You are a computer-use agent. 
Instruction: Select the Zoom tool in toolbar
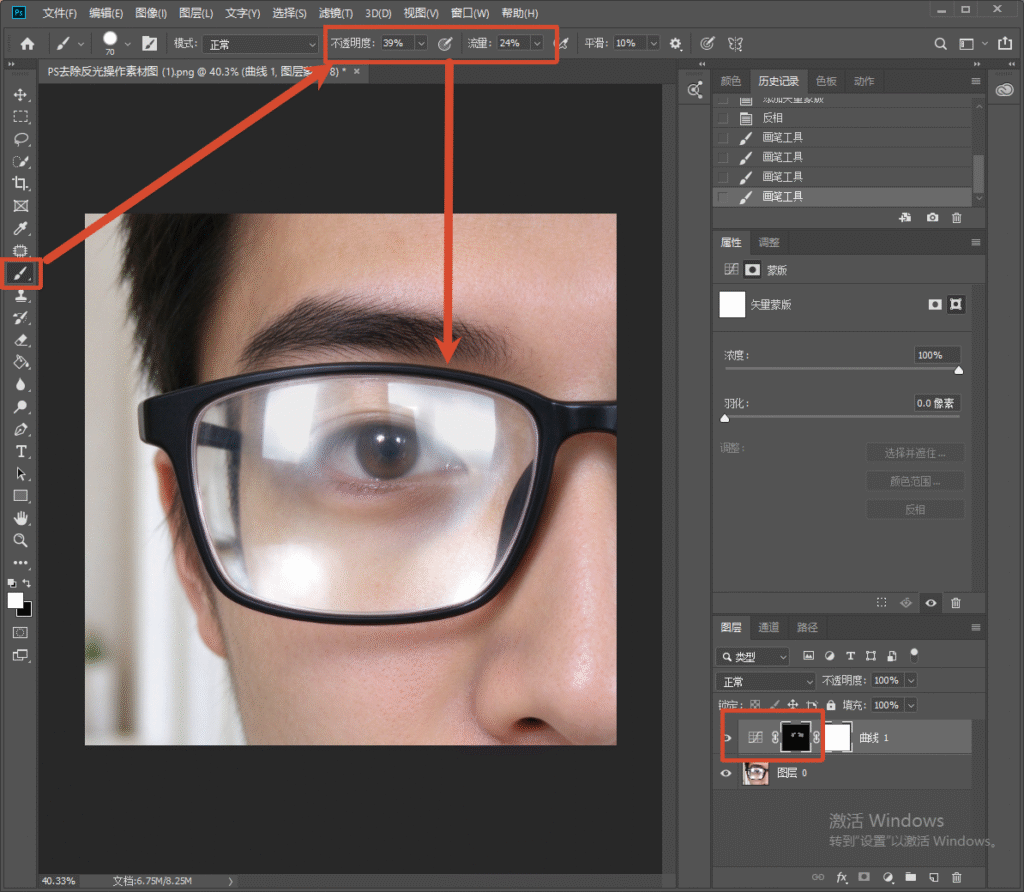tap(20, 541)
